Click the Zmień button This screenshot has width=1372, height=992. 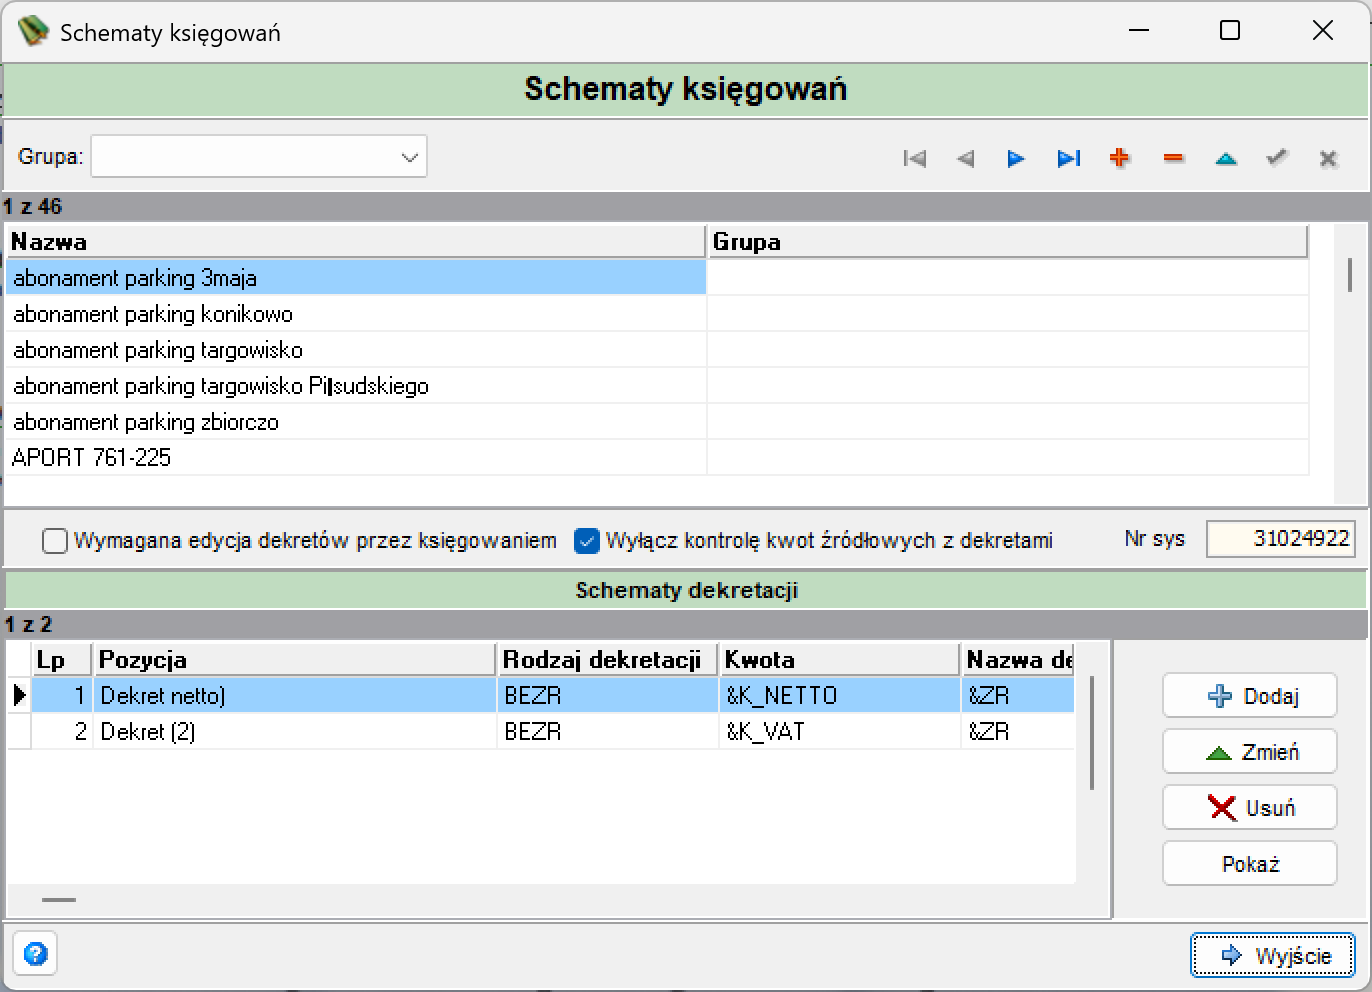point(1250,752)
